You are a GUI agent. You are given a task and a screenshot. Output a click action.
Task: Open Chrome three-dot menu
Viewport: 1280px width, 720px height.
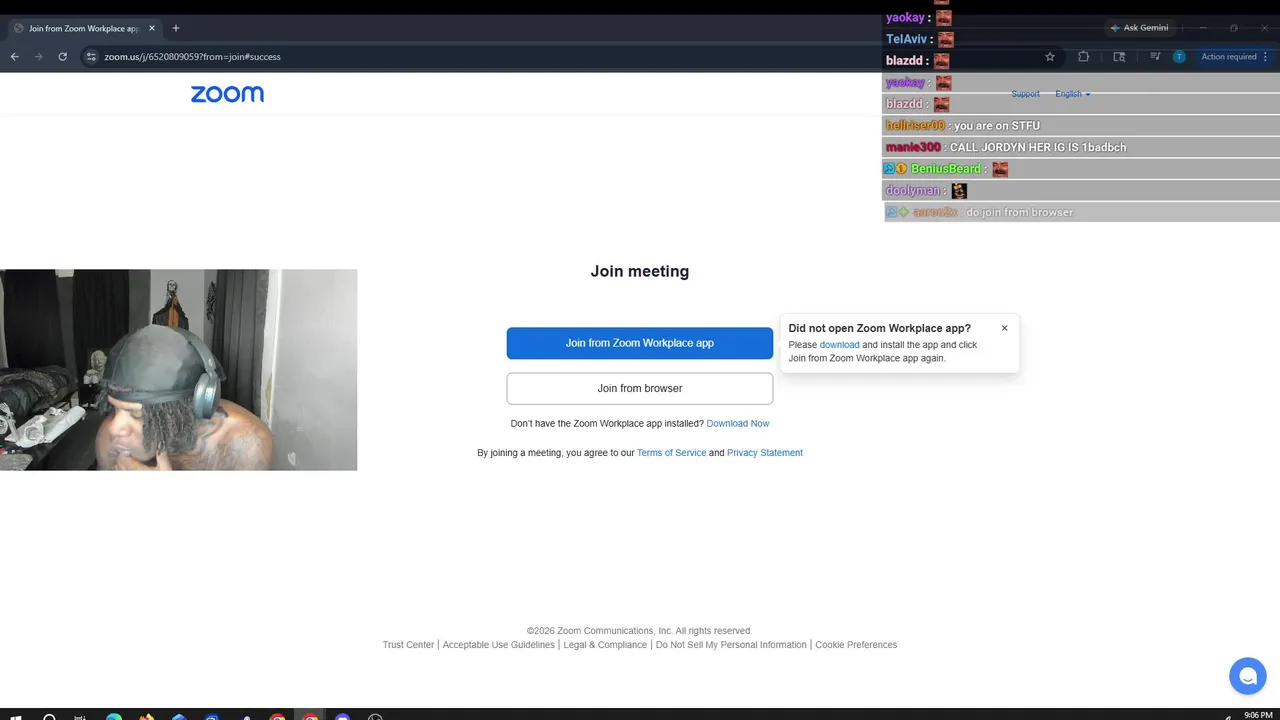click(x=1266, y=57)
